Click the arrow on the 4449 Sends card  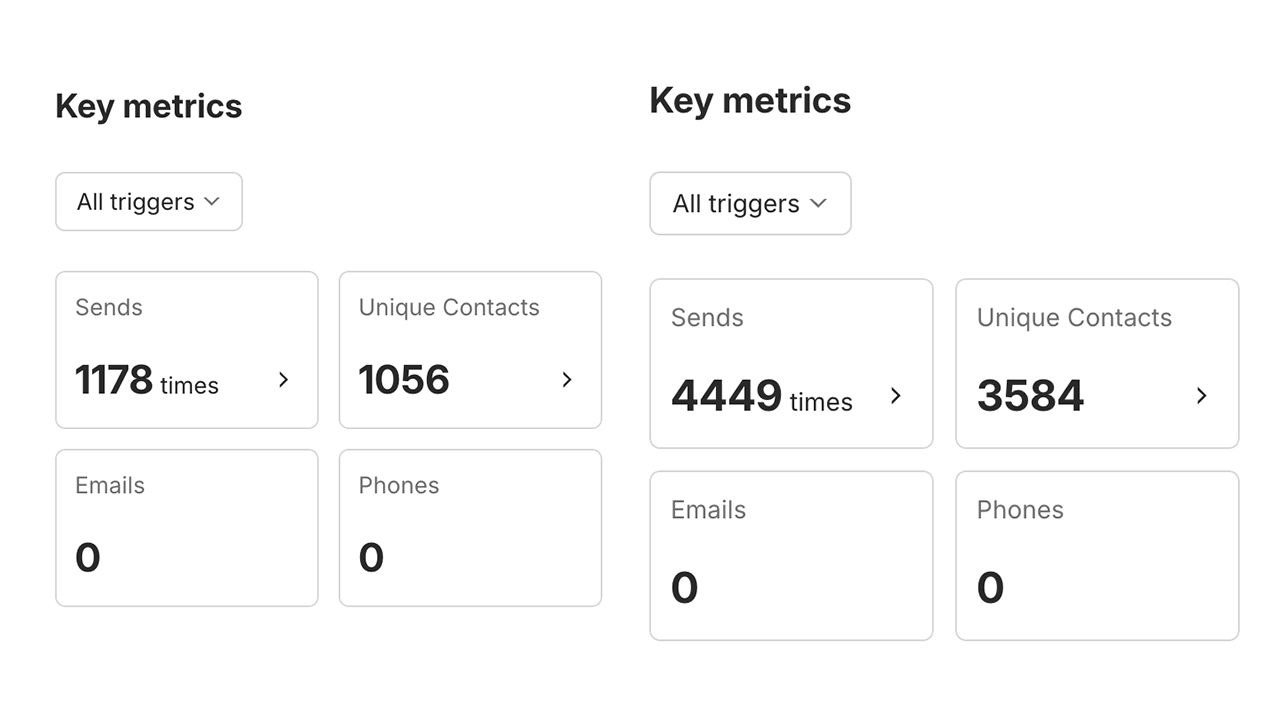896,396
